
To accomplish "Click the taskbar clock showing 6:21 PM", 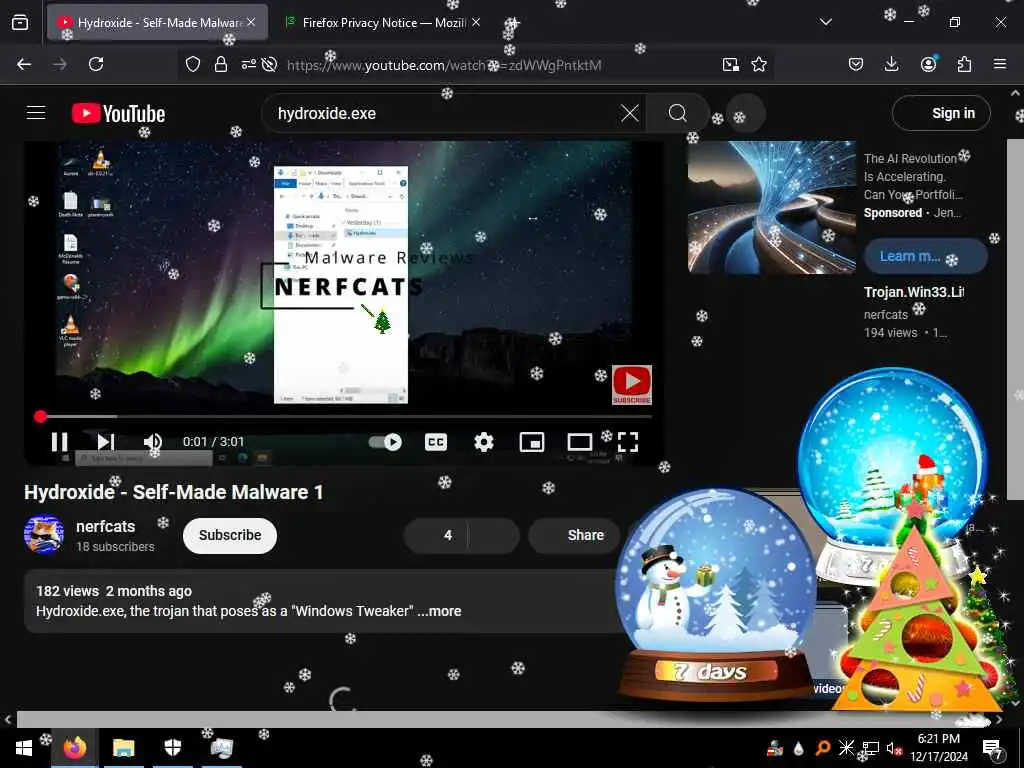I will click(938, 748).
